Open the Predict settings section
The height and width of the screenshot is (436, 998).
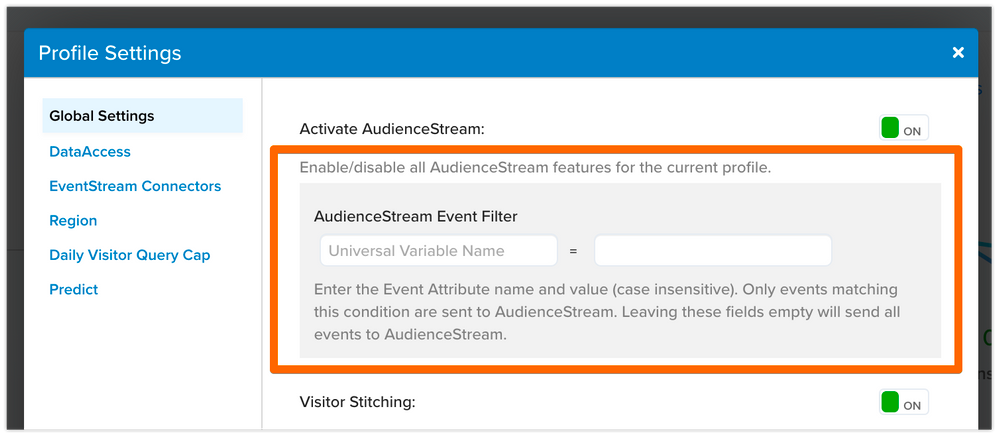74,290
